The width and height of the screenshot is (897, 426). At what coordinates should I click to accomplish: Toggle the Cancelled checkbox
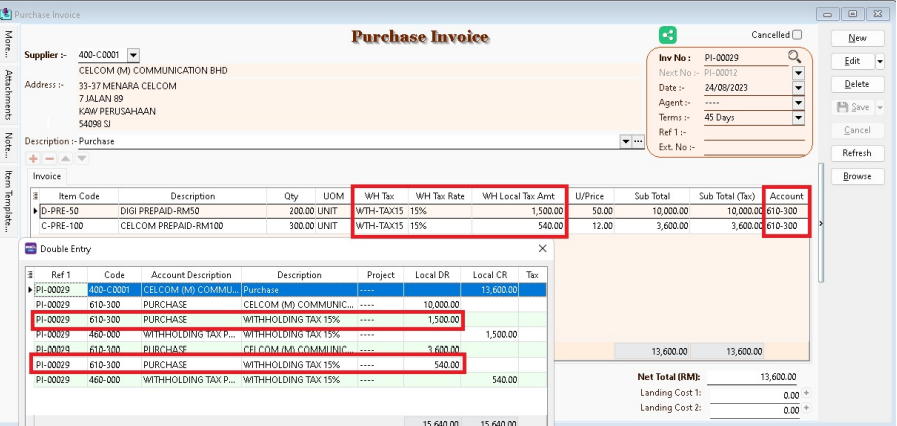point(796,35)
